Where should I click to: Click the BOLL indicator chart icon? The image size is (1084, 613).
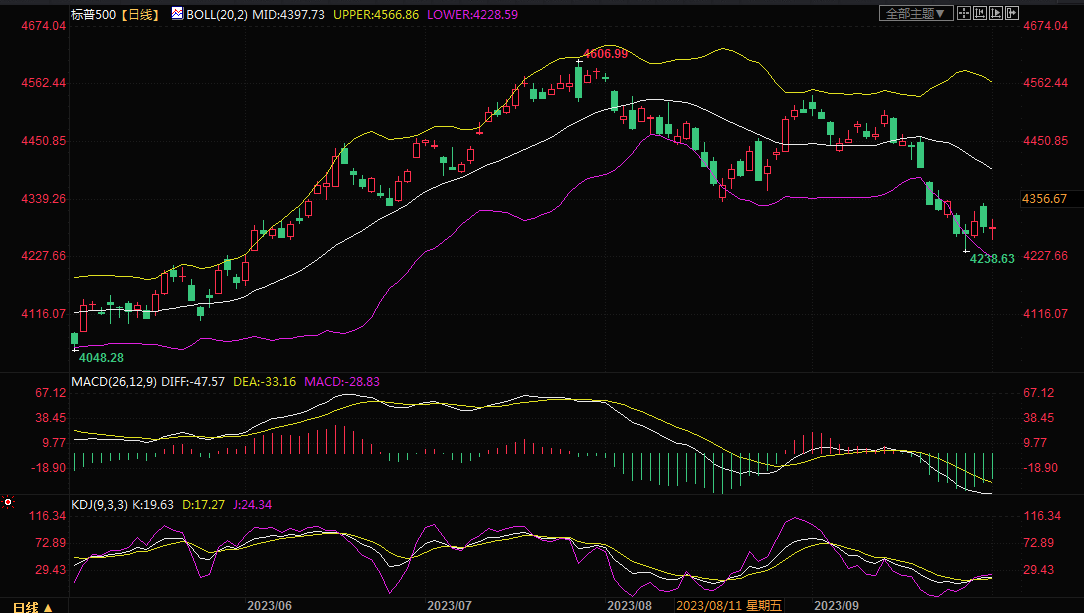coord(177,15)
